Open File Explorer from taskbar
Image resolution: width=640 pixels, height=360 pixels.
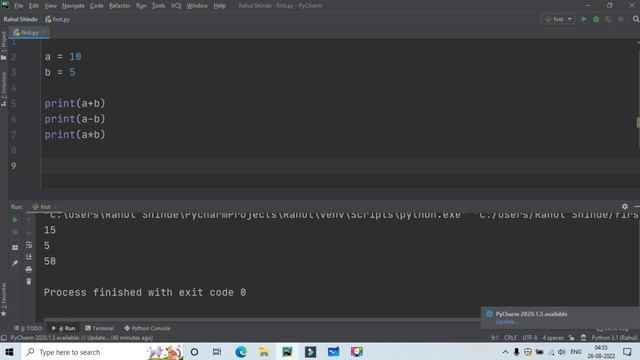(x=264, y=352)
